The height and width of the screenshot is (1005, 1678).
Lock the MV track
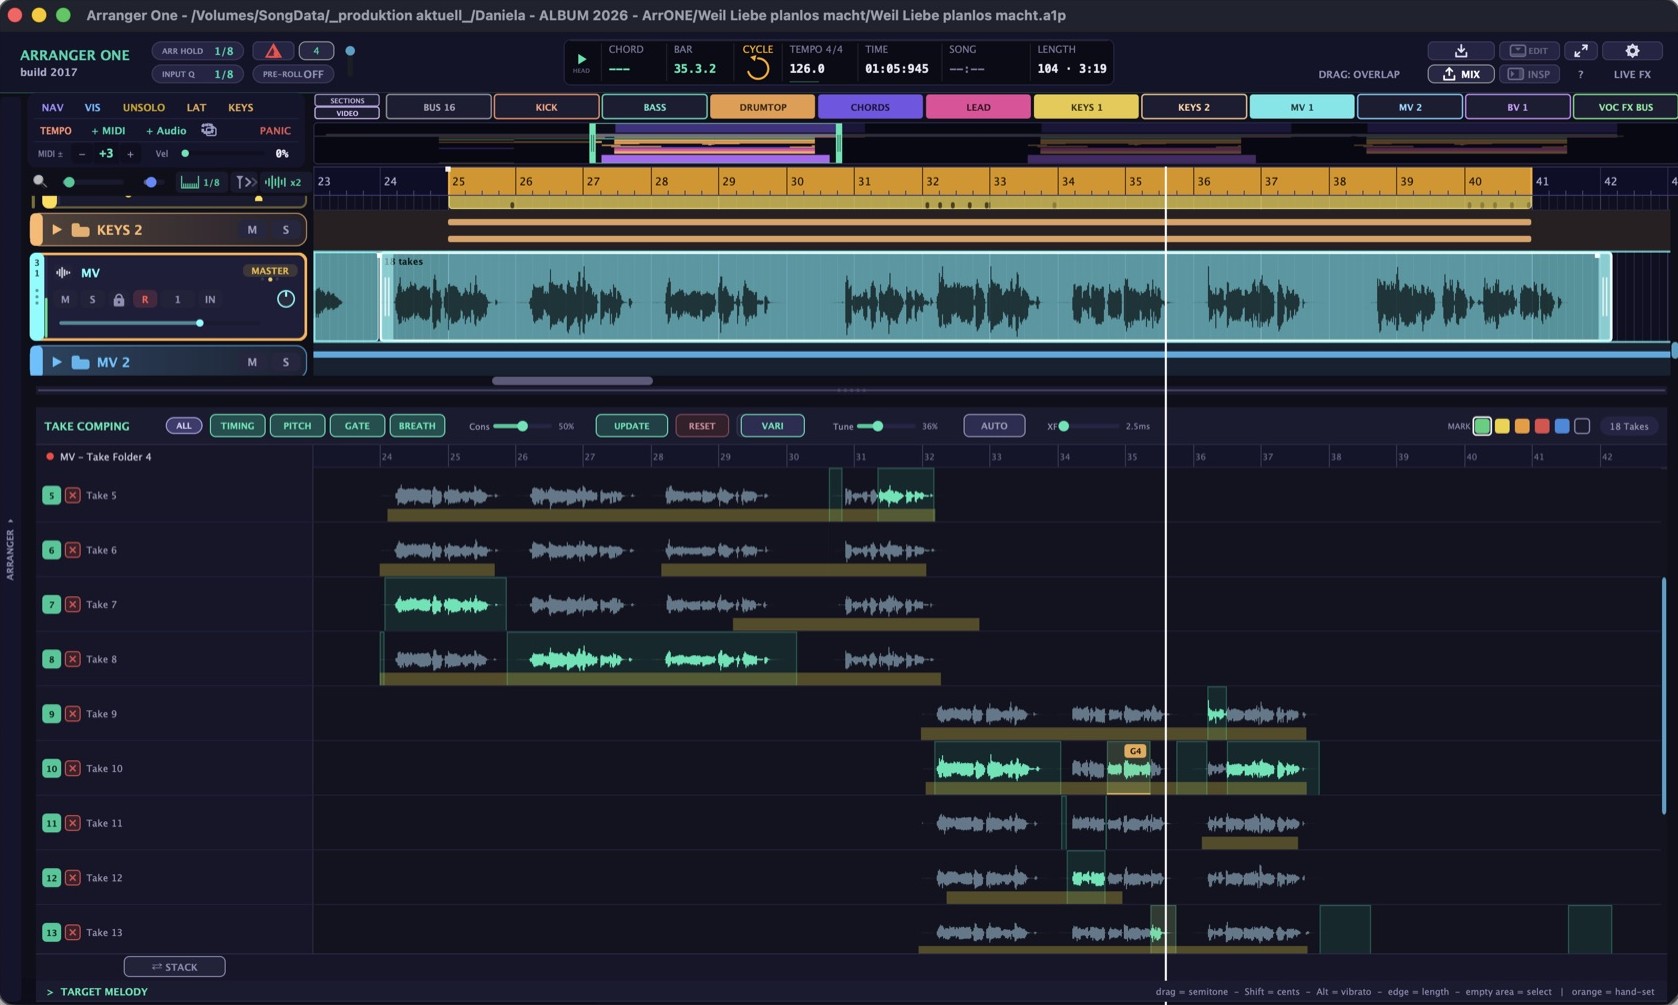click(x=118, y=300)
